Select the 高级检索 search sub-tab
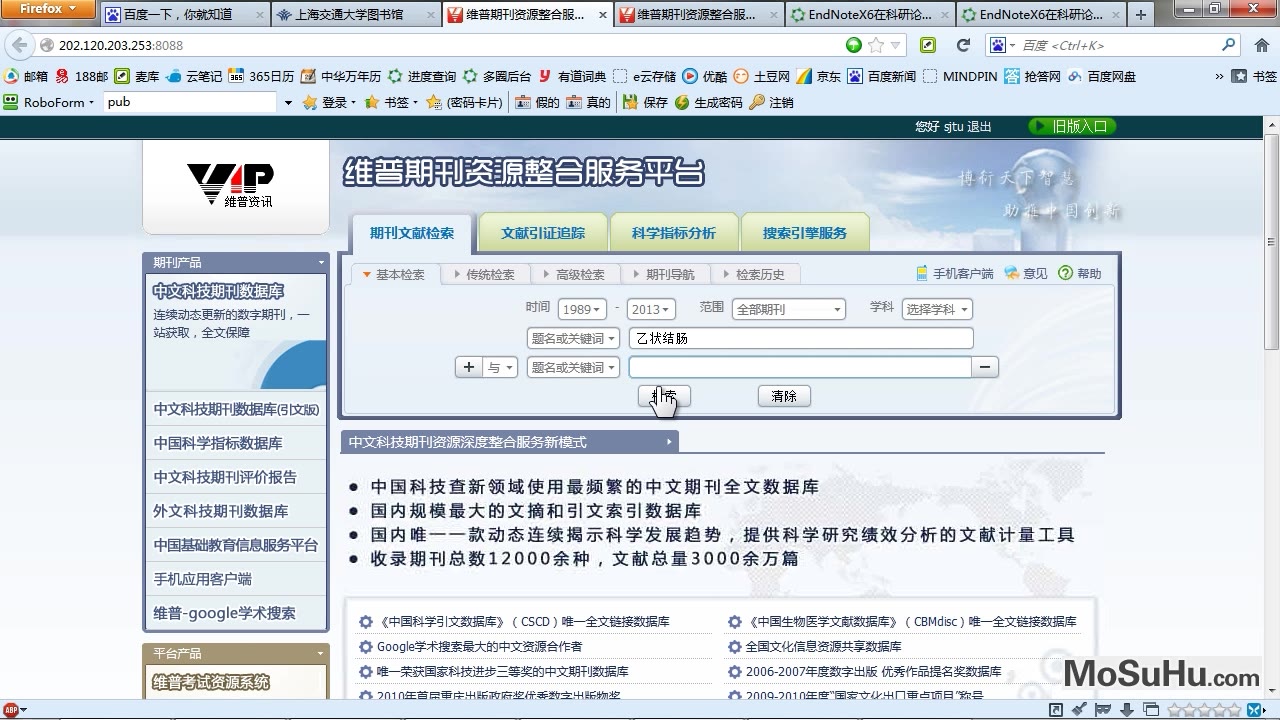 (574, 274)
